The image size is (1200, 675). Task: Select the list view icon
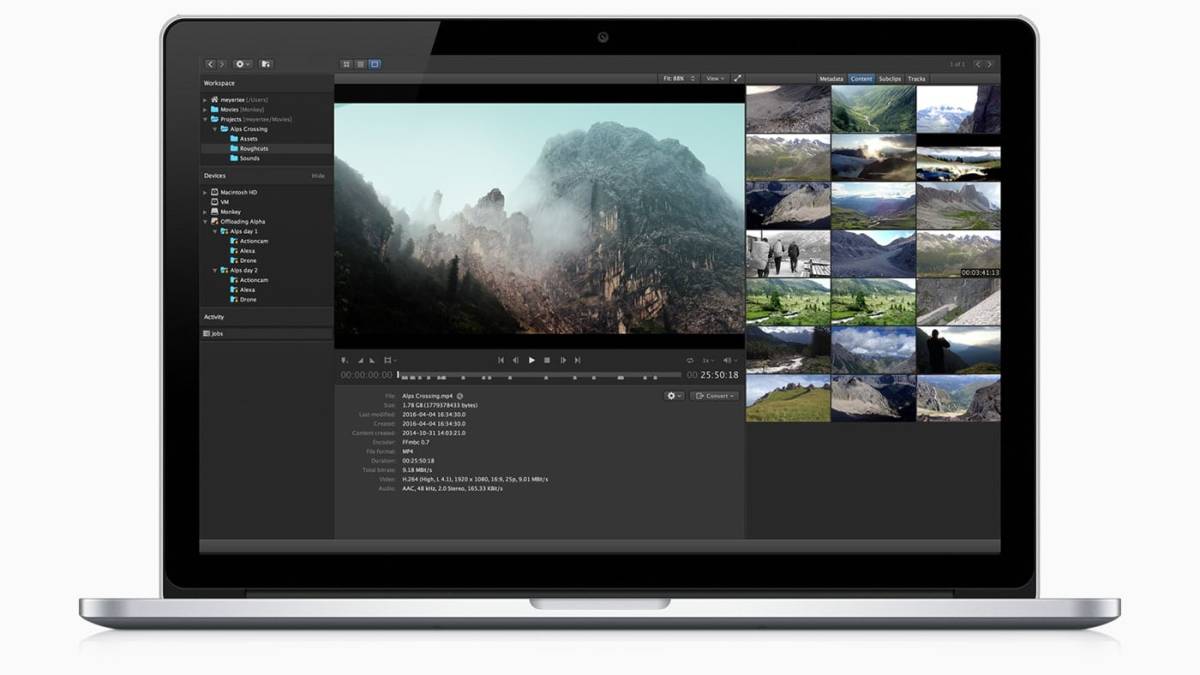(x=360, y=62)
